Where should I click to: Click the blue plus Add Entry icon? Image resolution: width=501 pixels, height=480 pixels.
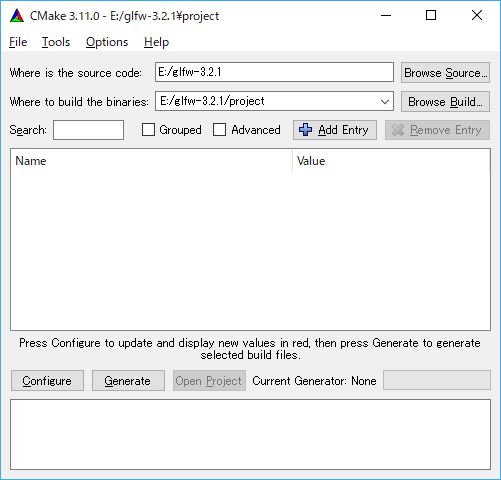pyautogui.click(x=305, y=130)
